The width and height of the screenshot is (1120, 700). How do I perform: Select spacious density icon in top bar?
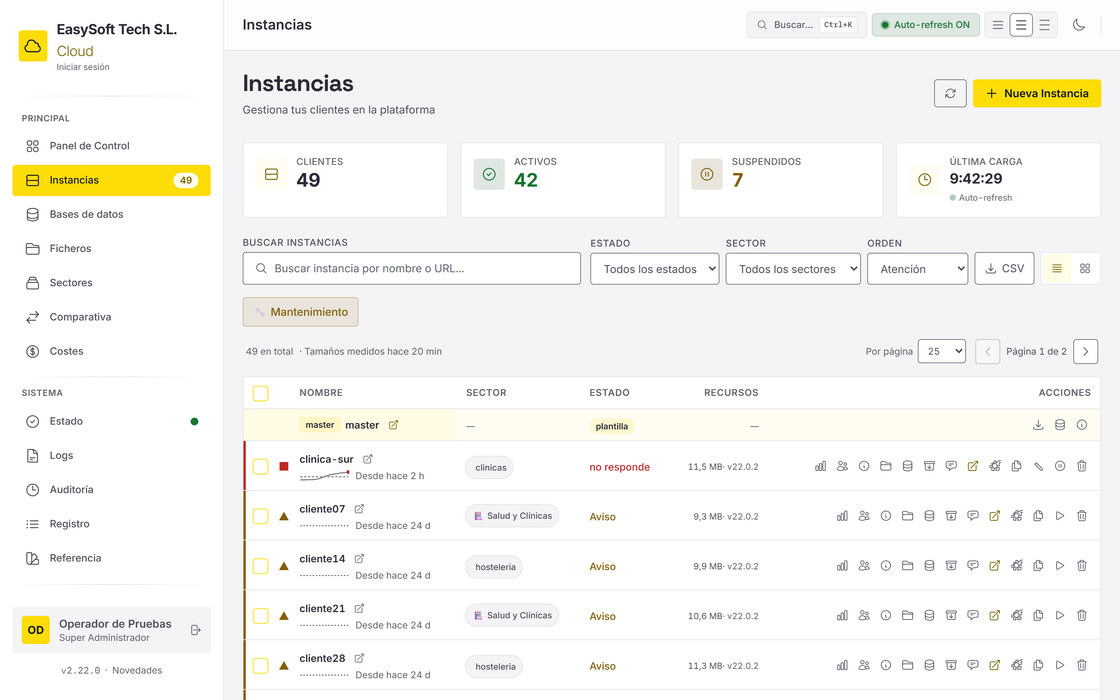point(1044,25)
